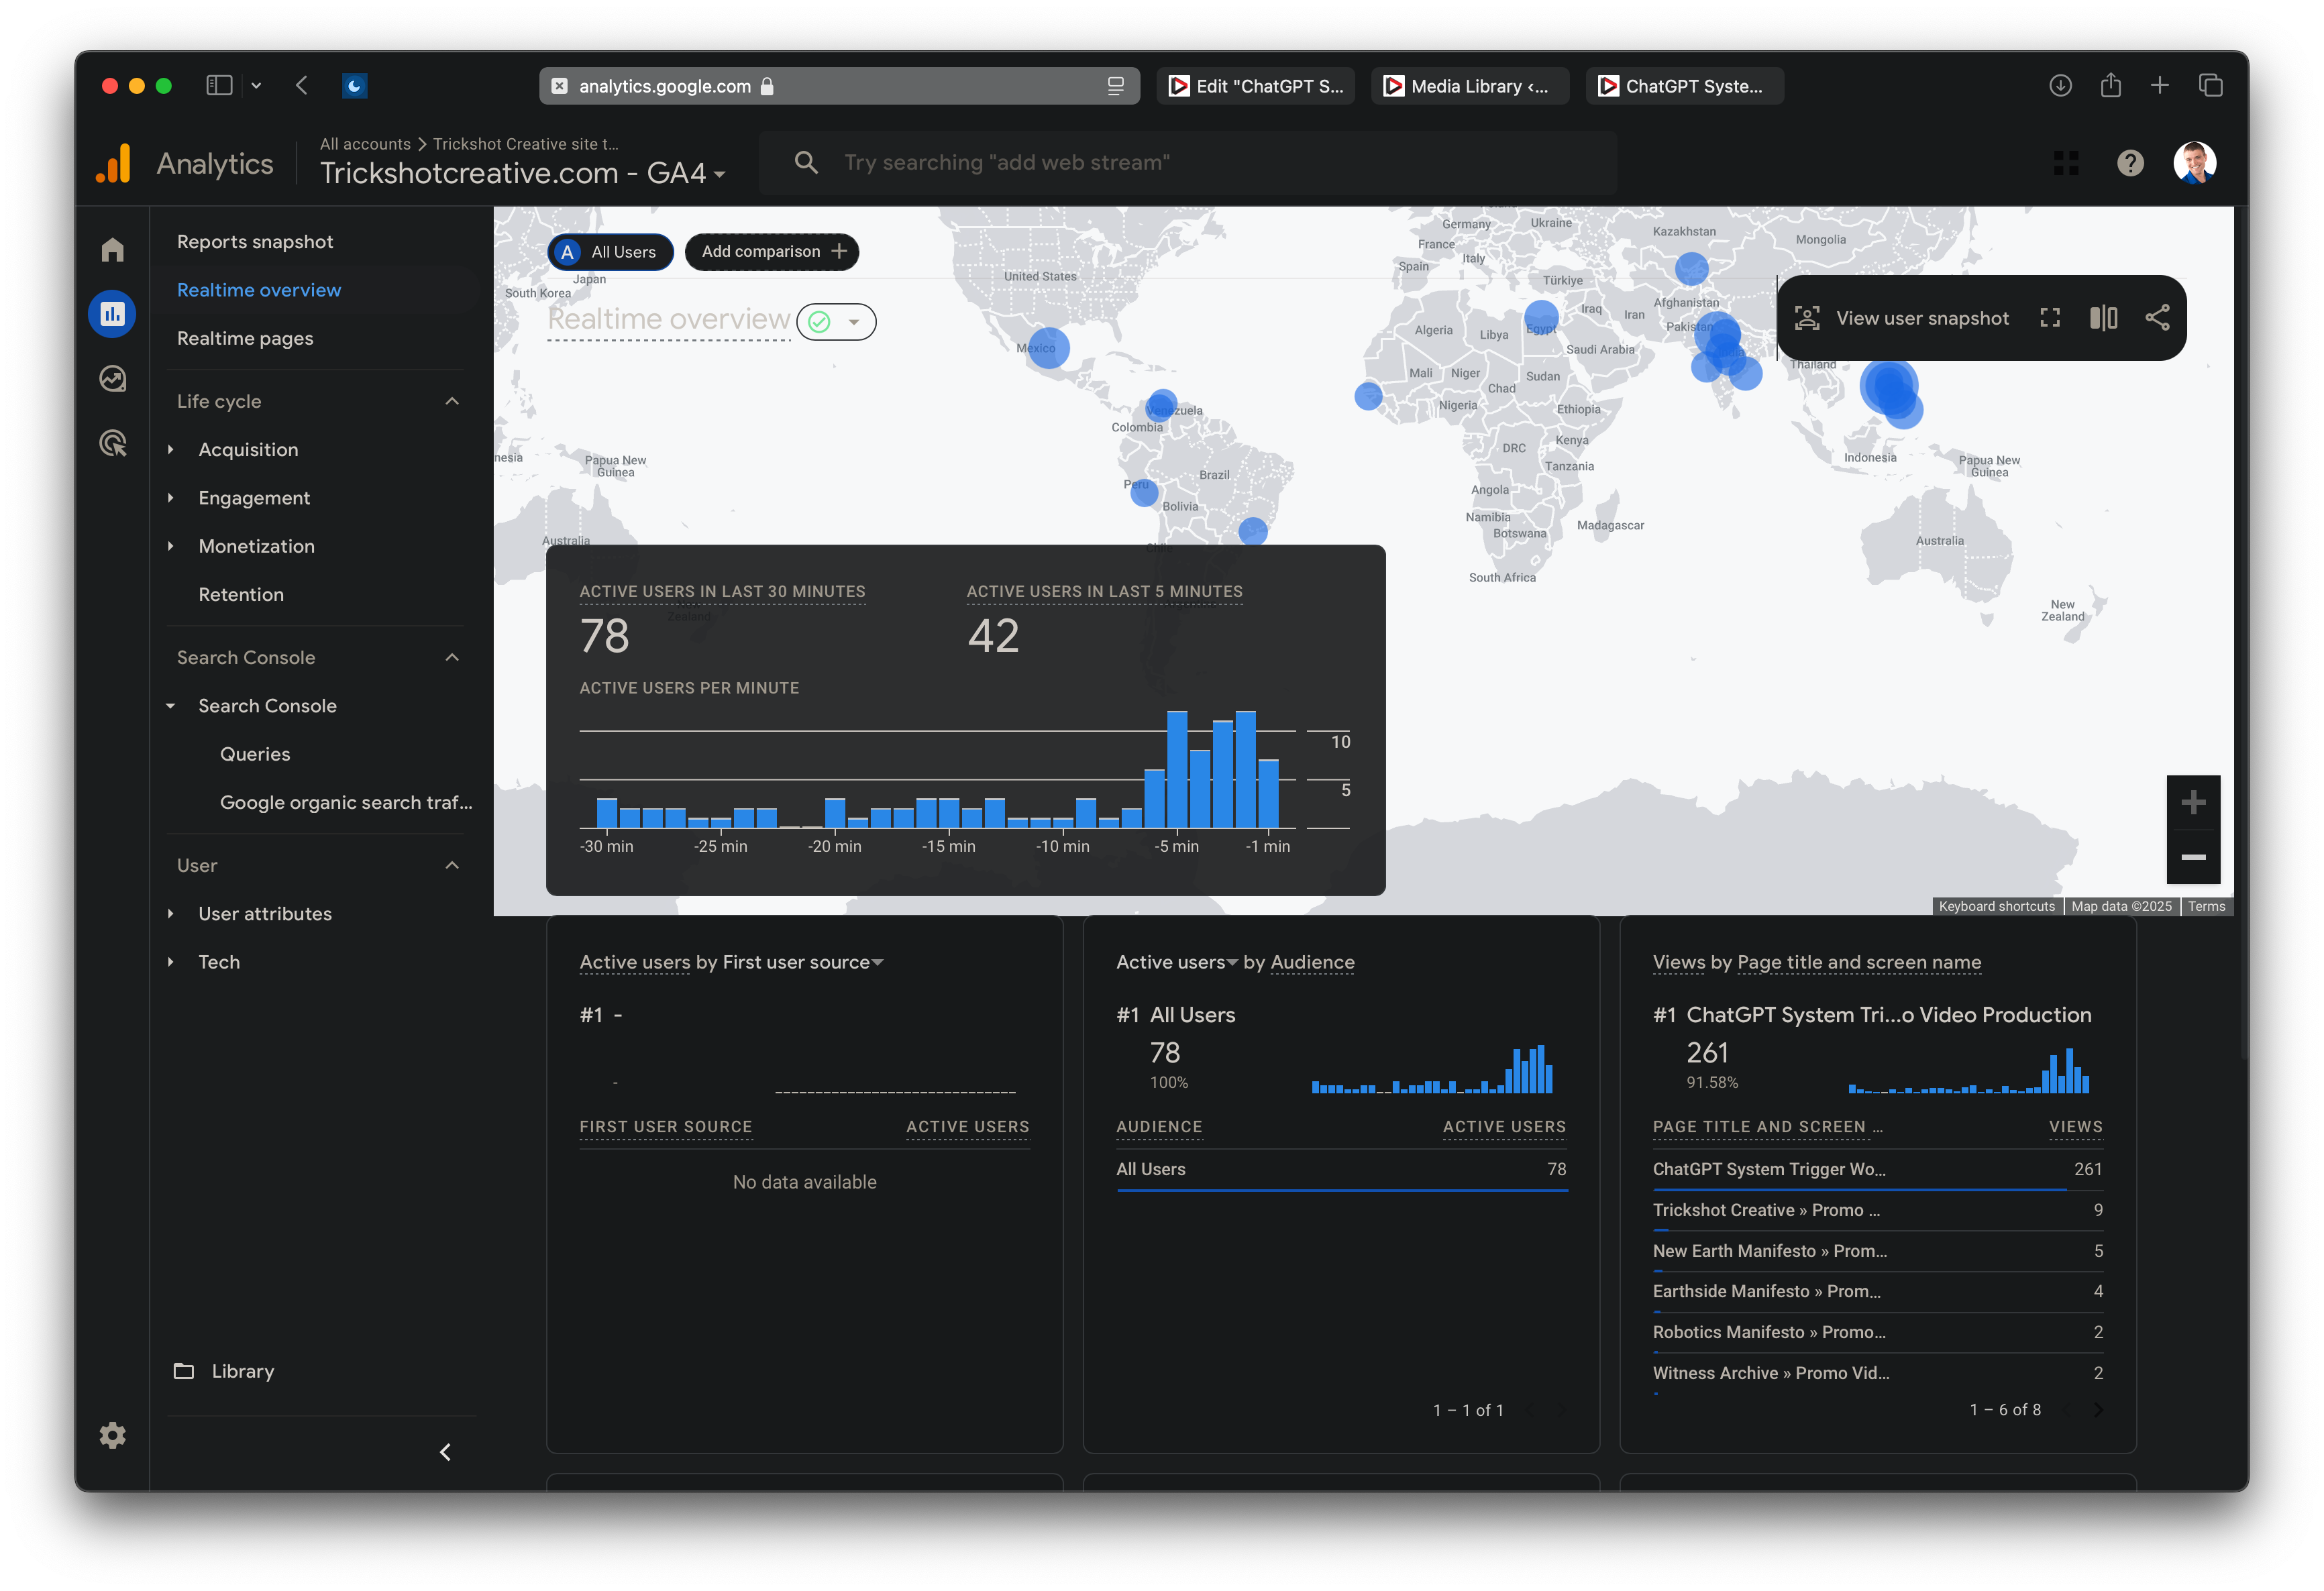Open Admin settings gear icon

tap(112, 1435)
